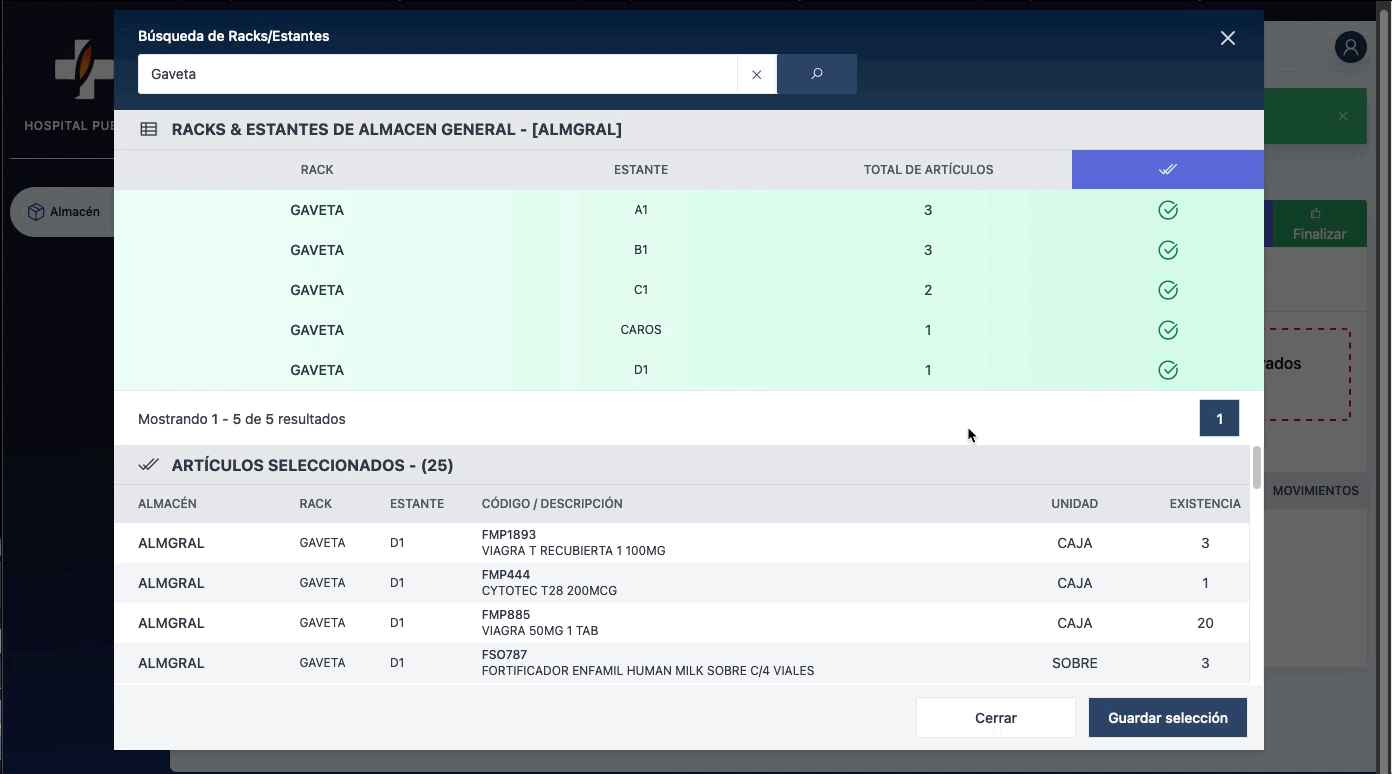Click the select-all double check header

click(1167, 170)
